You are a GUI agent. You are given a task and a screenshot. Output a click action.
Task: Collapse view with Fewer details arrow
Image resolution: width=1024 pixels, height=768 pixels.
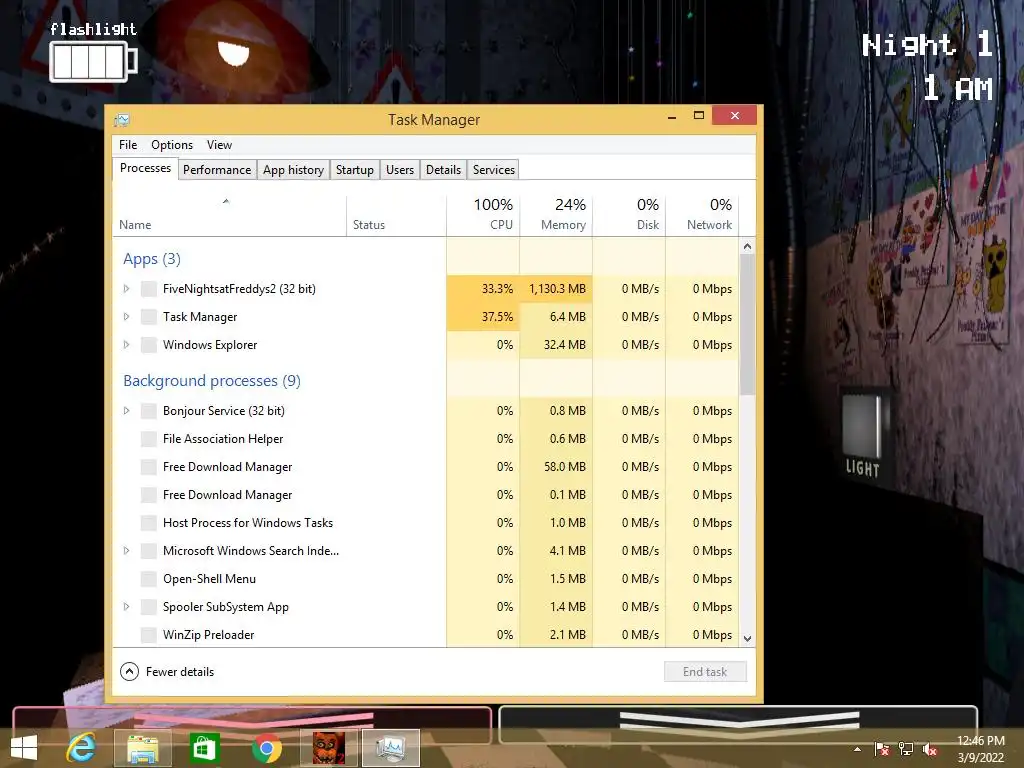pyautogui.click(x=129, y=671)
